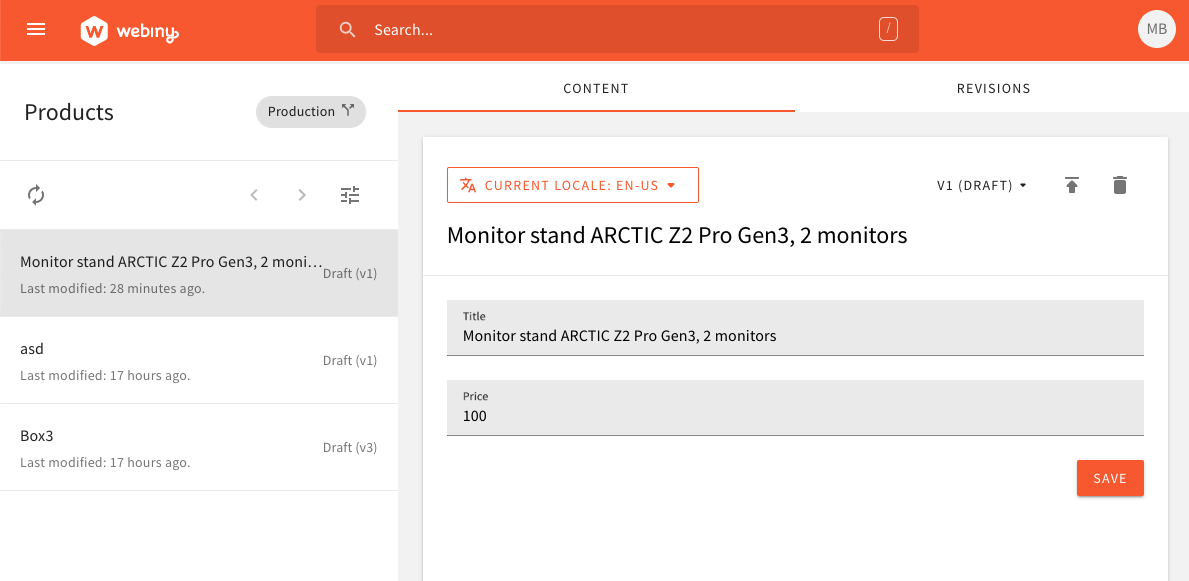1189x581 pixels.
Task: Select the CONTENT tab
Action: (x=596, y=88)
